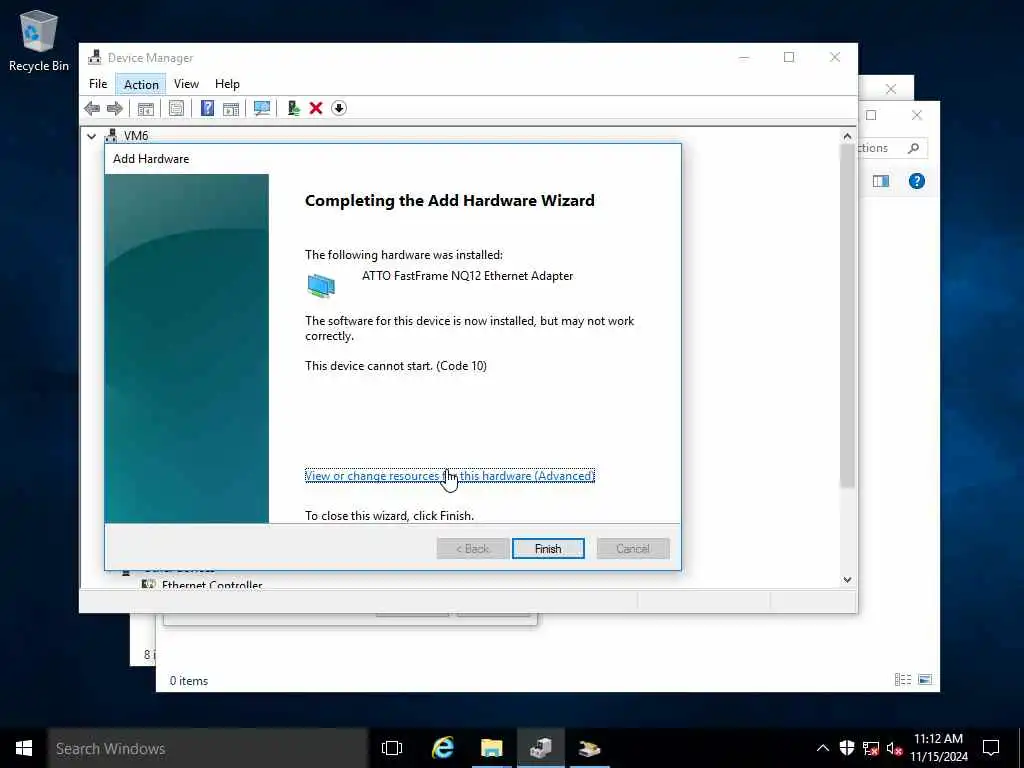The width and height of the screenshot is (1024, 768).
Task: Select the Ethernet Controller tree item
Action: click(x=212, y=584)
